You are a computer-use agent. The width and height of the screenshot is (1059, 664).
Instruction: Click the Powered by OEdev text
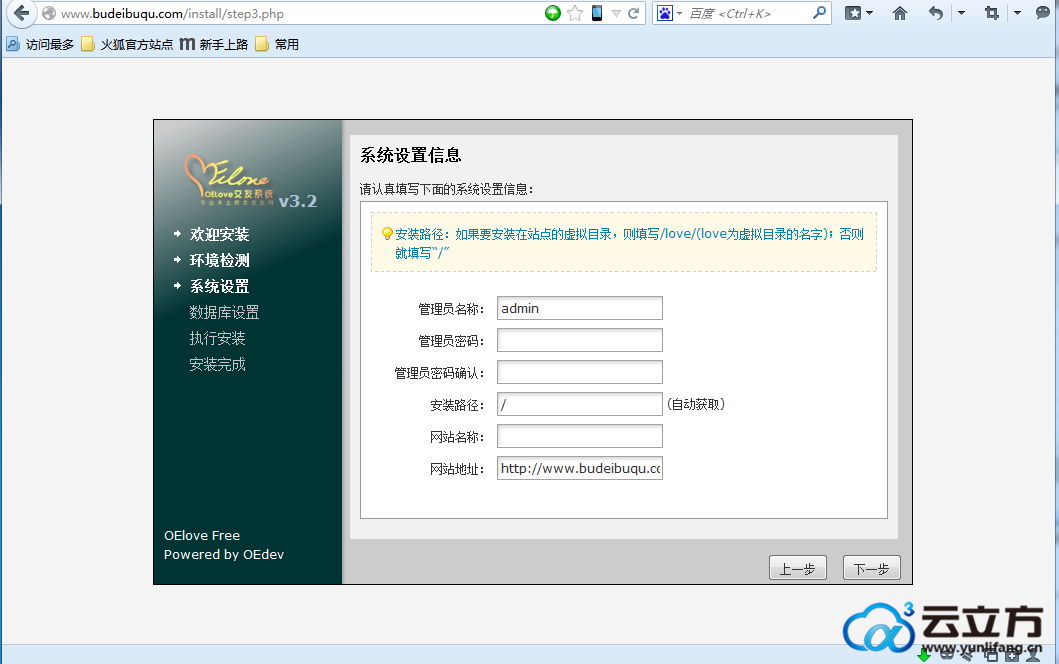point(224,555)
